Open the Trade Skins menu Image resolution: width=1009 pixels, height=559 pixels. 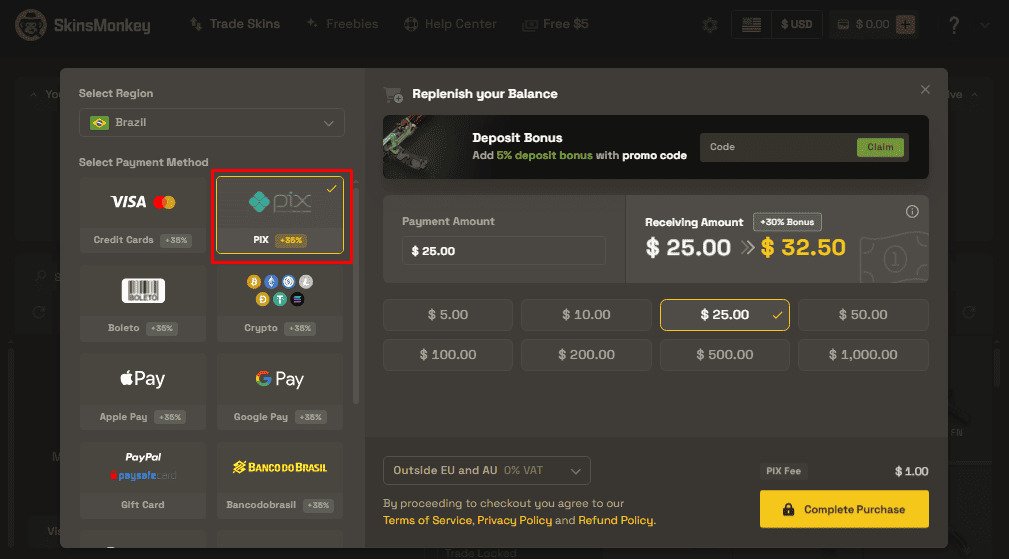pyautogui.click(x=235, y=24)
